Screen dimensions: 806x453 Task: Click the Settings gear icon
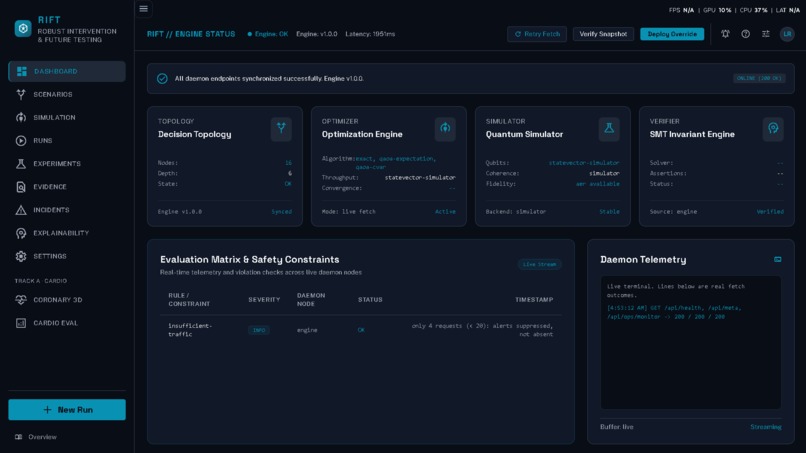[21, 256]
